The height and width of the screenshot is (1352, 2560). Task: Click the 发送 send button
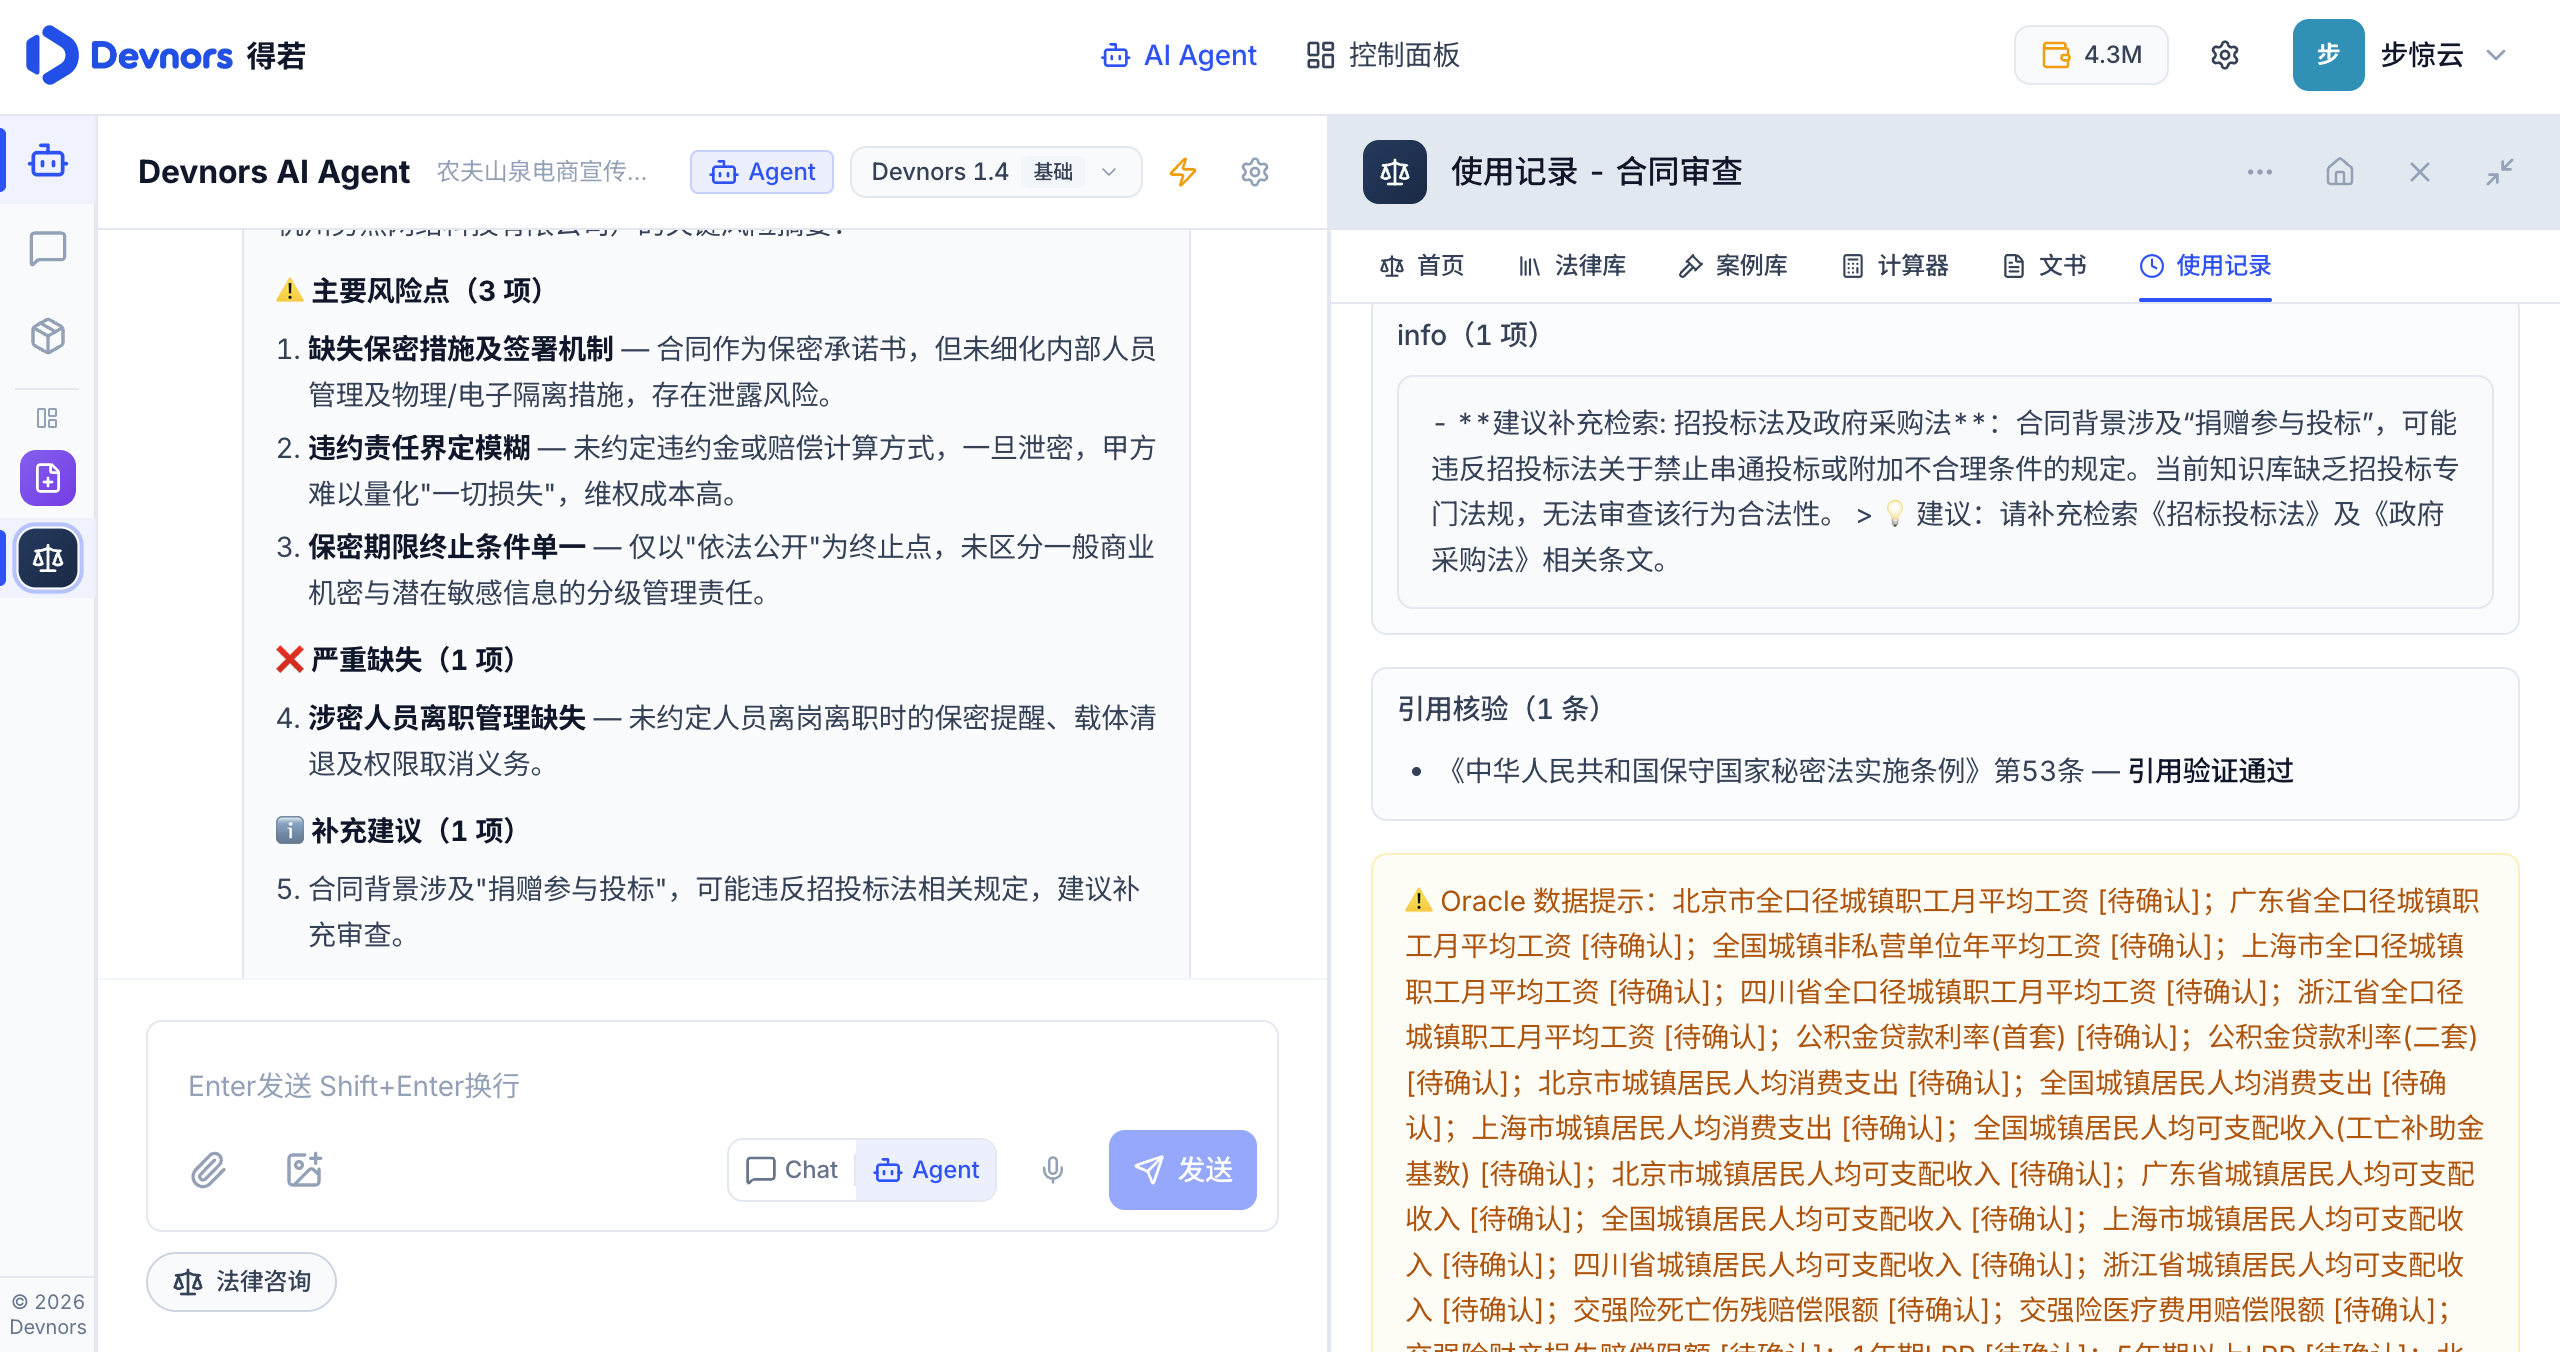point(1182,1169)
